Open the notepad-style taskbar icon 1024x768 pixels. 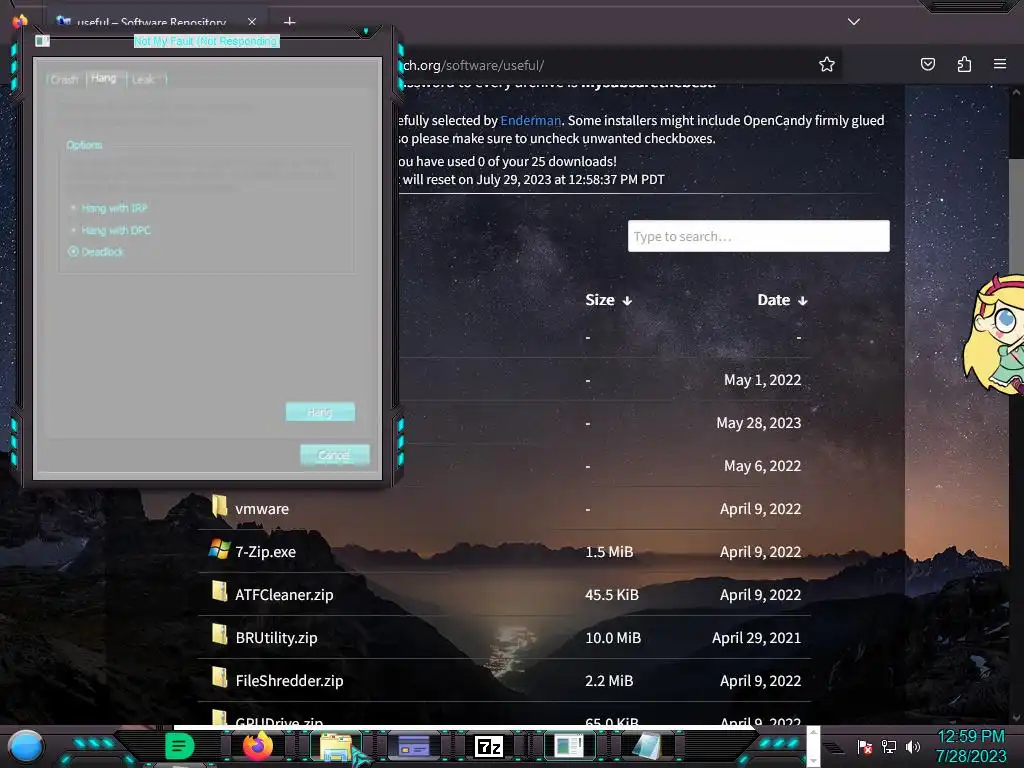(646, 746)
